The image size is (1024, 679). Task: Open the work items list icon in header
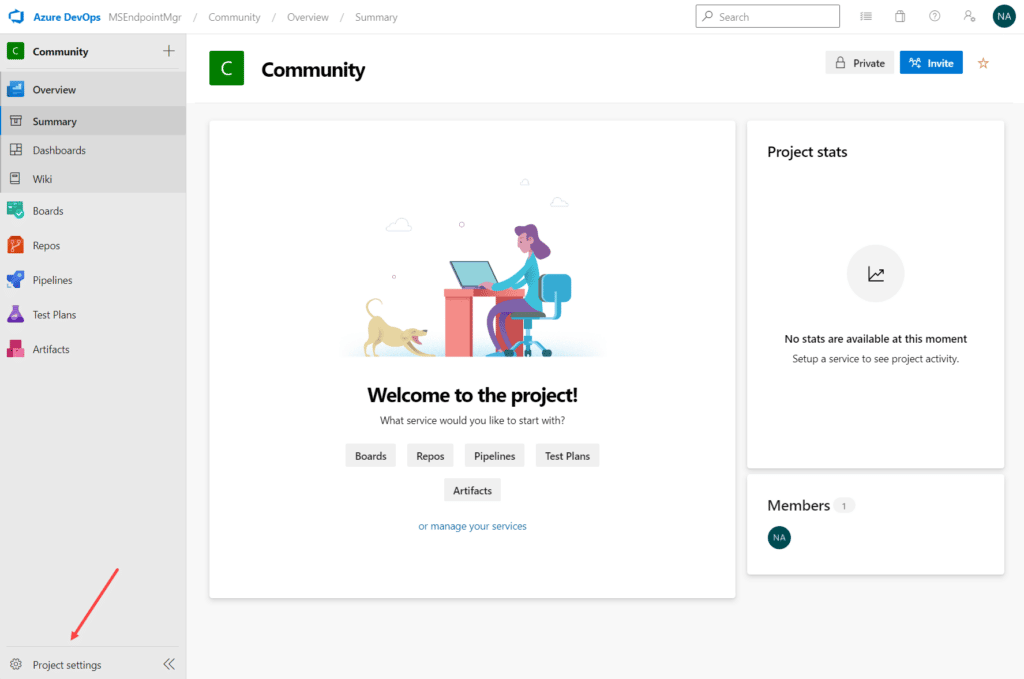pyautogui.click(x=866, y=16)
